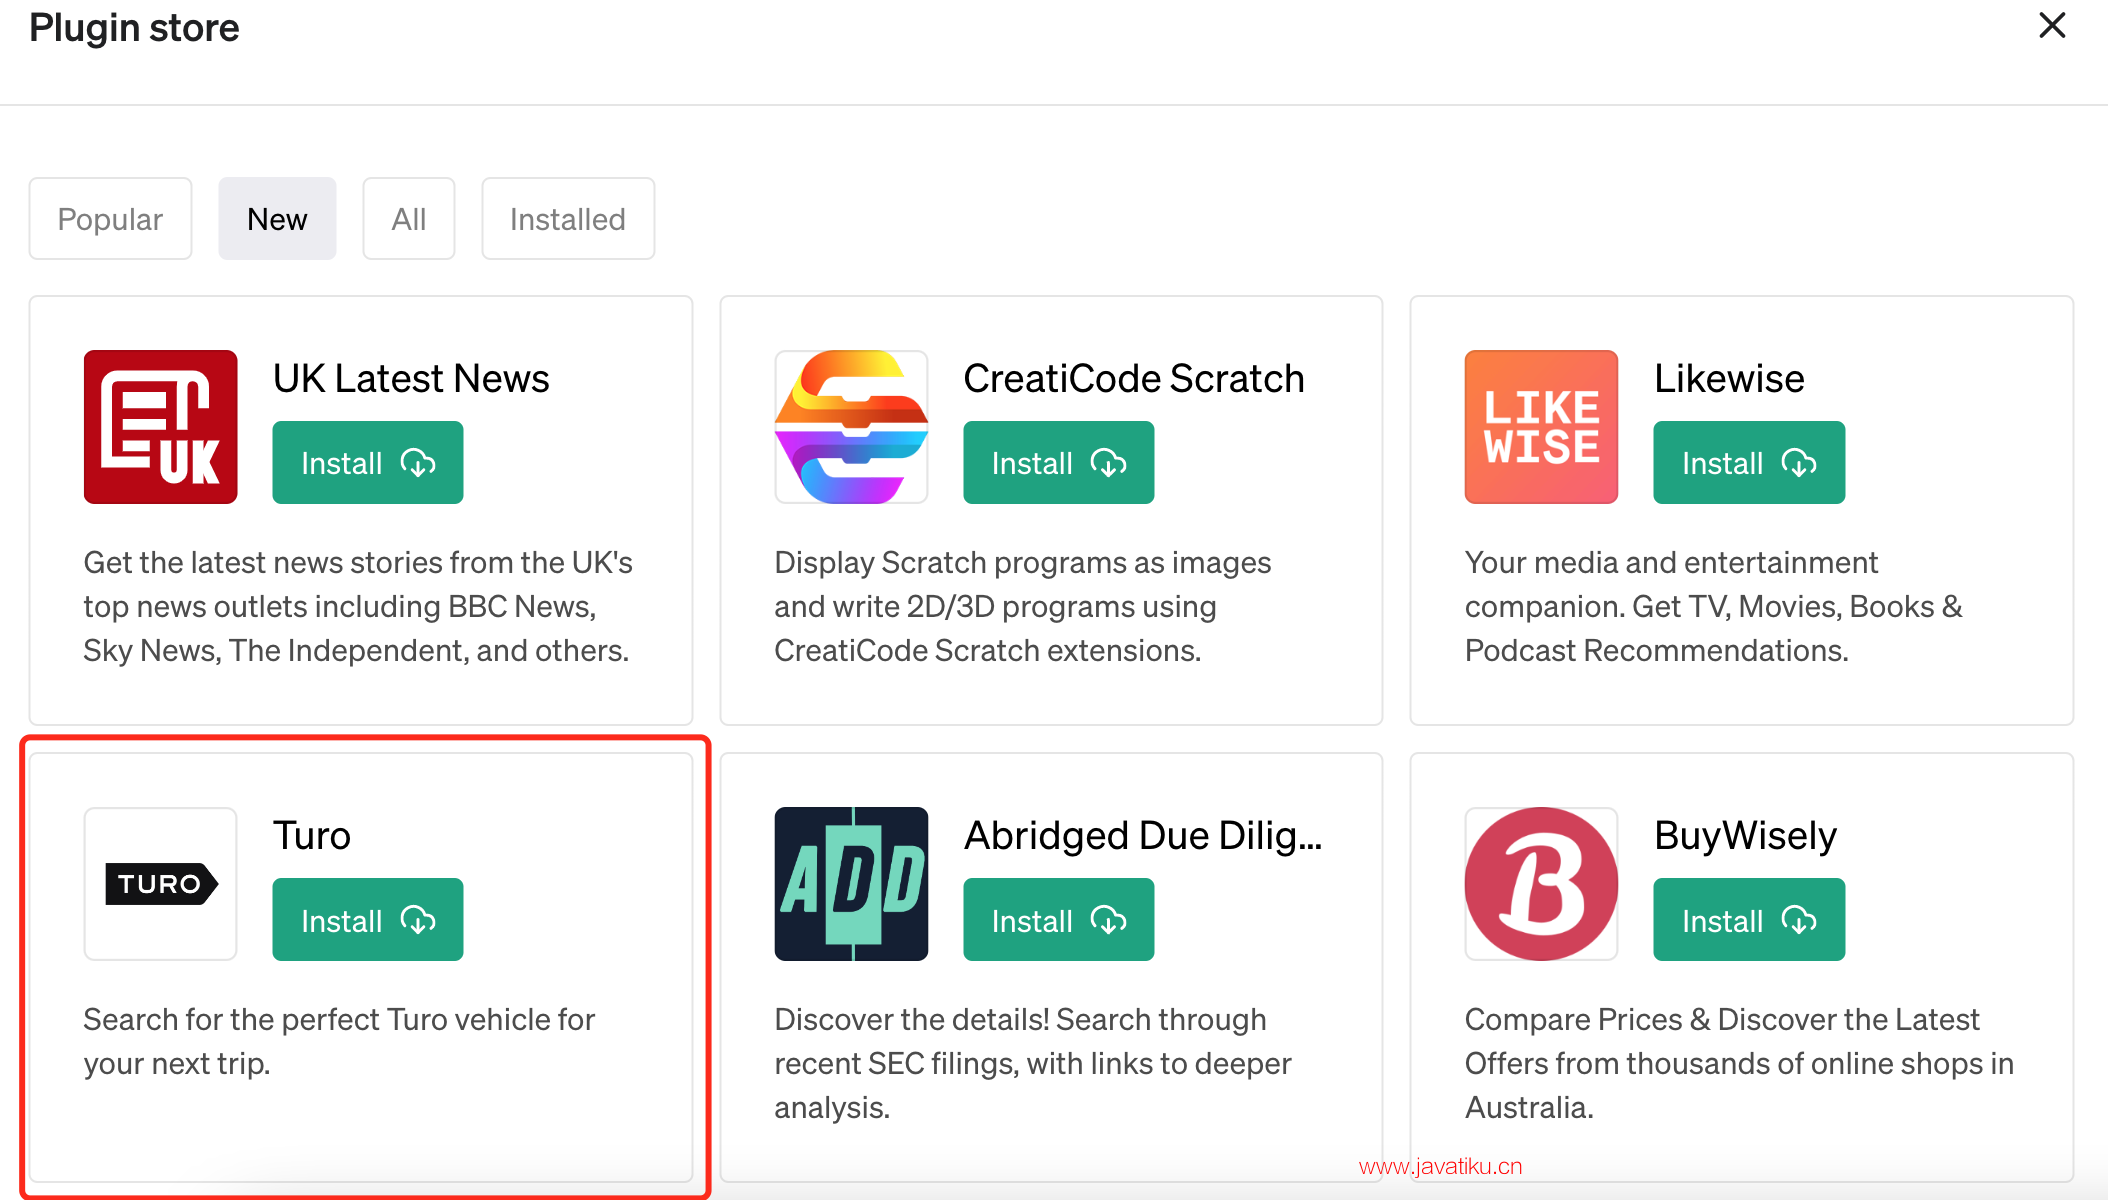Click the Plugin store heading
Viewport: 2108px width, 1200px height.
coord(134,28)
